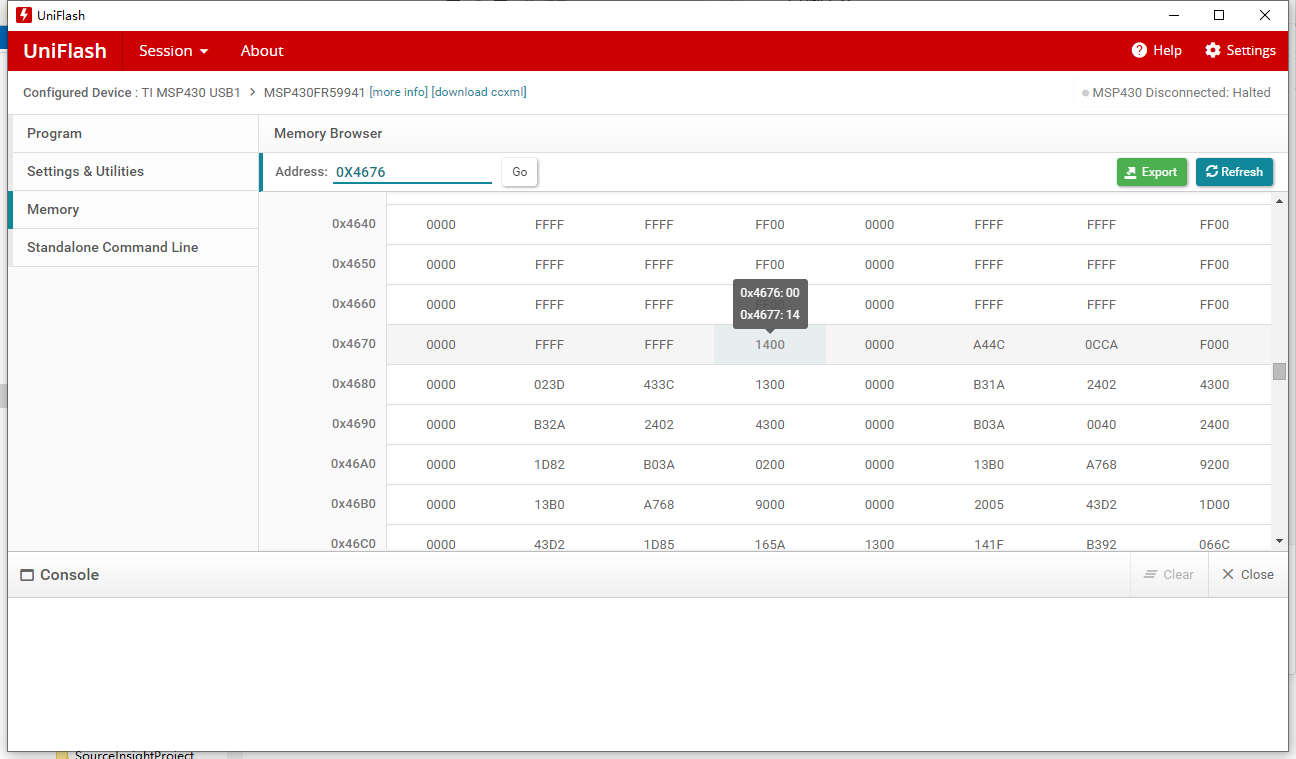
Task: Open the Settings & Utilities tab
Action: (x=133, y=172)
